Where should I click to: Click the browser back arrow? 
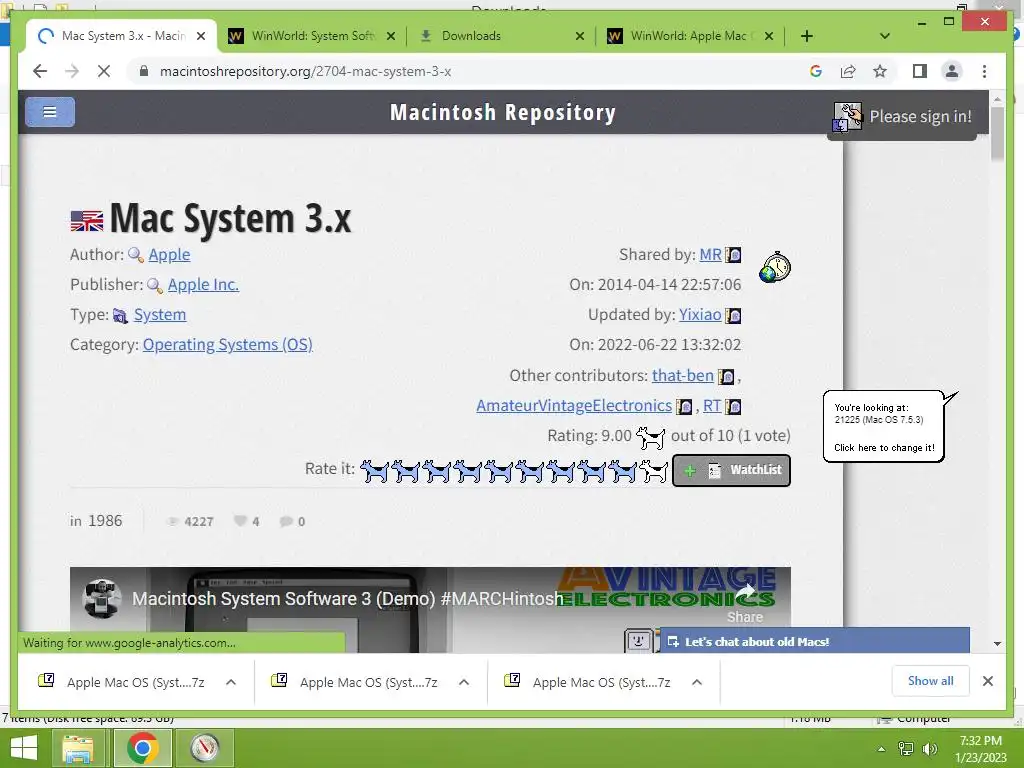[40, 71]
